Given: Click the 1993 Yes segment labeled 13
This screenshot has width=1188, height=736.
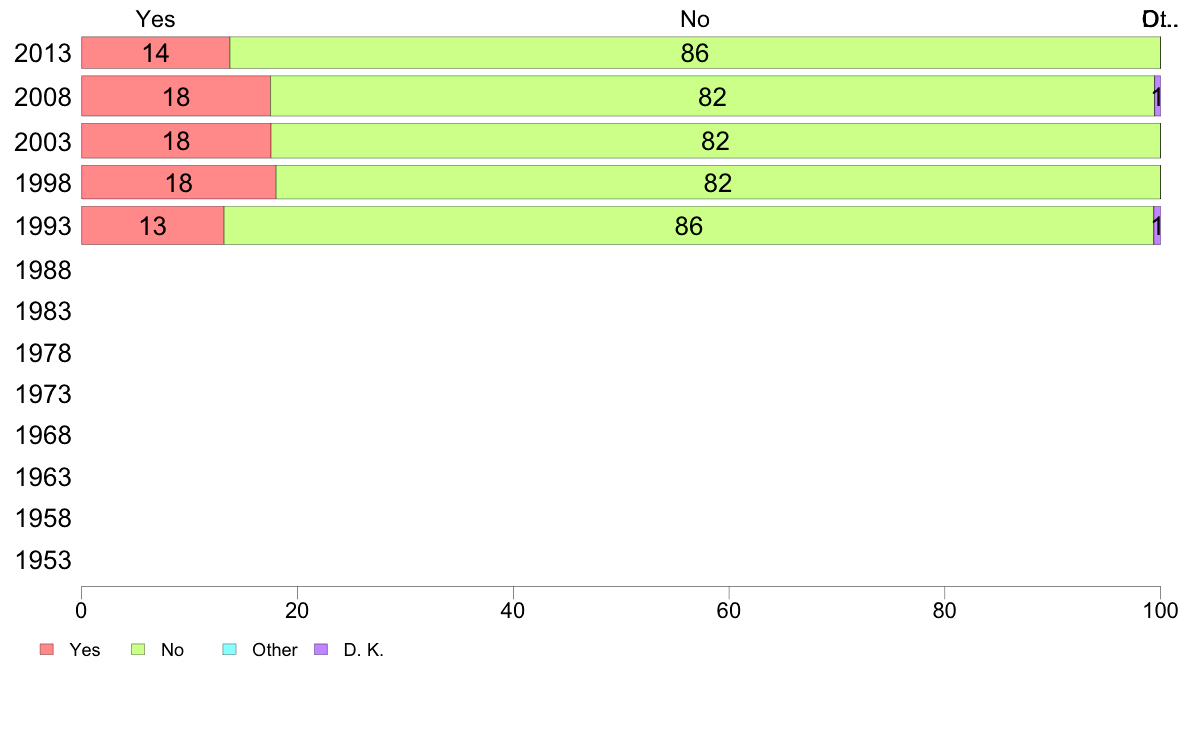Looking at the screenshot, I should click(x=152, y=226).
